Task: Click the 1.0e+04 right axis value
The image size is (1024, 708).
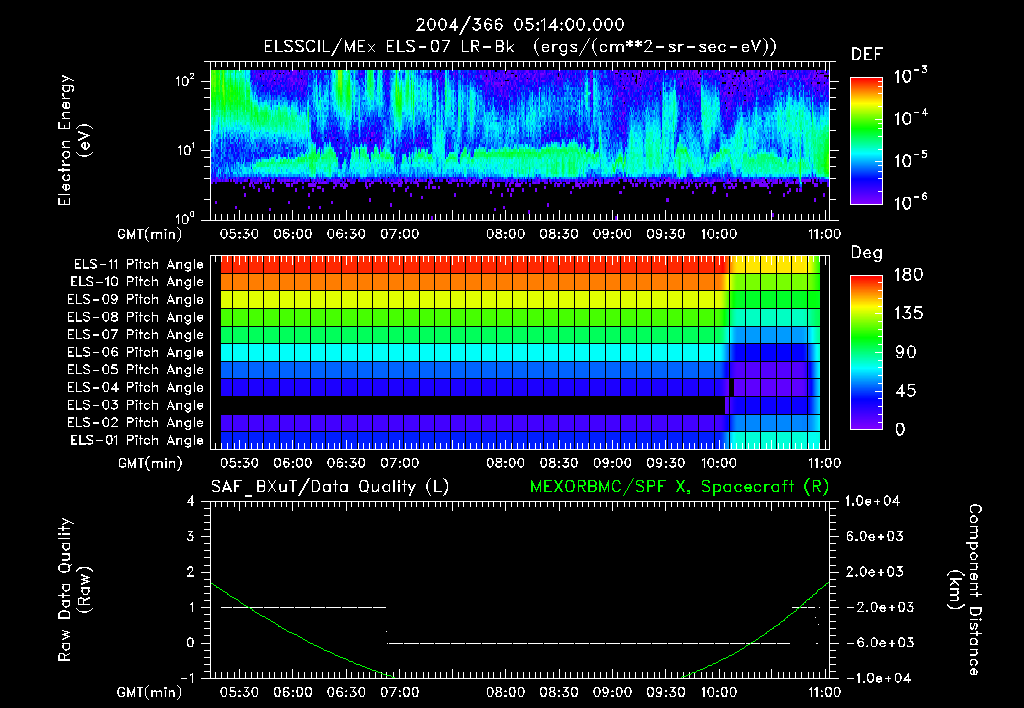Action: [872, 502]
